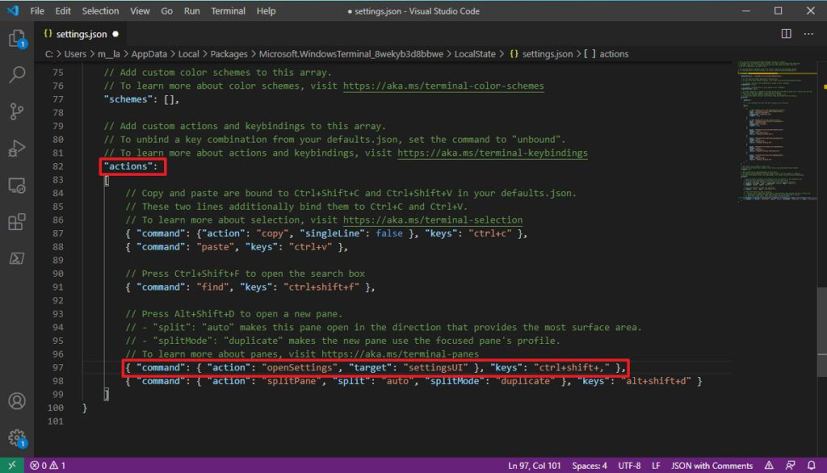Viewport: 827px width, 473px height.
Task: Click the minimap code overview
Action: 776,131
